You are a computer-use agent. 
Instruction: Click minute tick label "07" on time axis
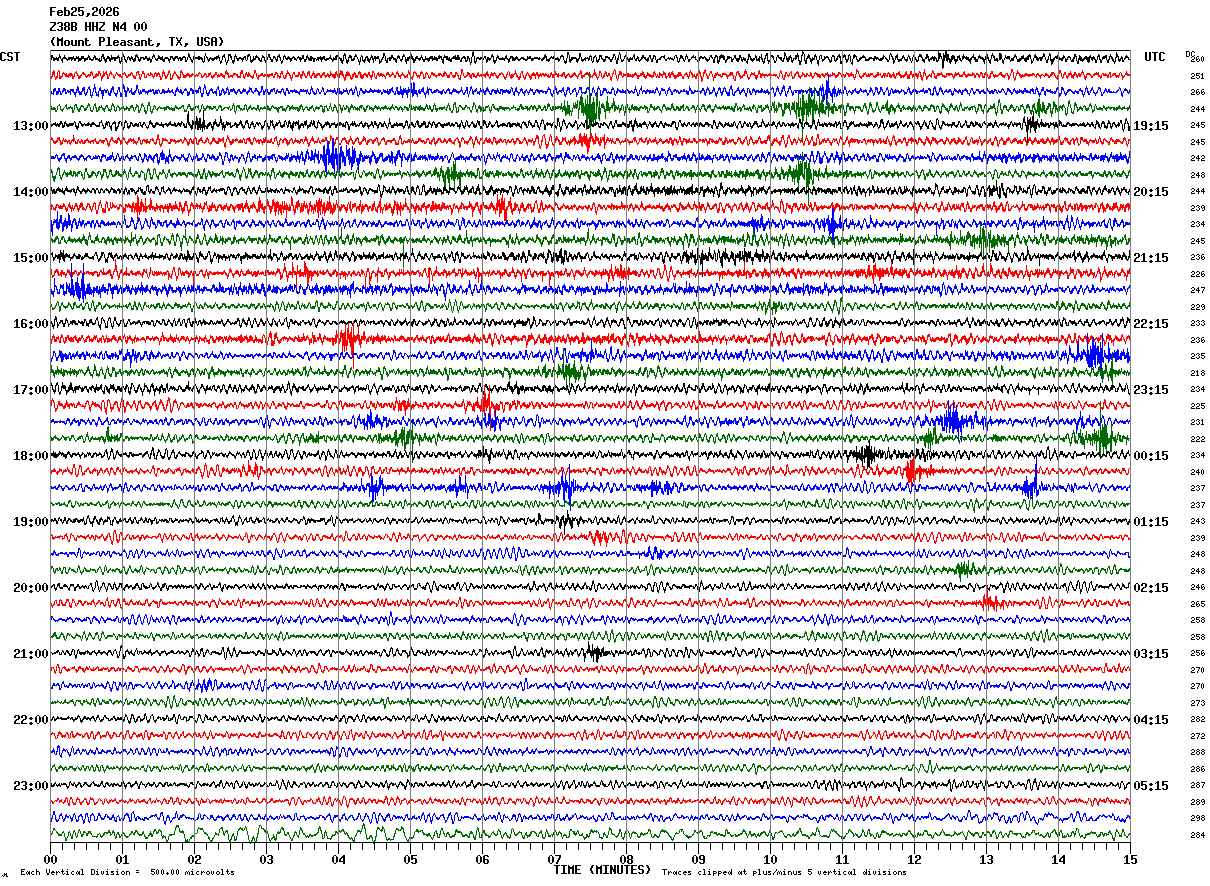(554, 859)
